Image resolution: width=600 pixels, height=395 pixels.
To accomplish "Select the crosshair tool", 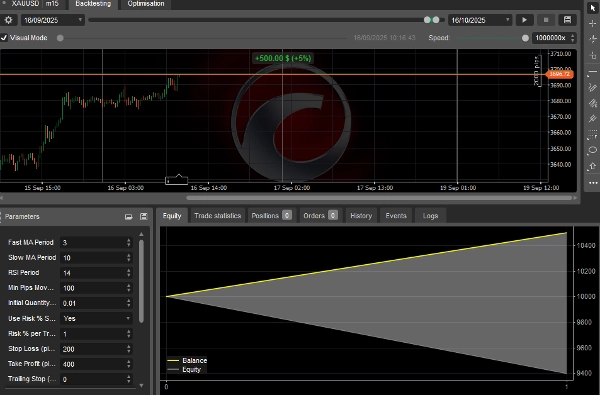I will (593, 23).
